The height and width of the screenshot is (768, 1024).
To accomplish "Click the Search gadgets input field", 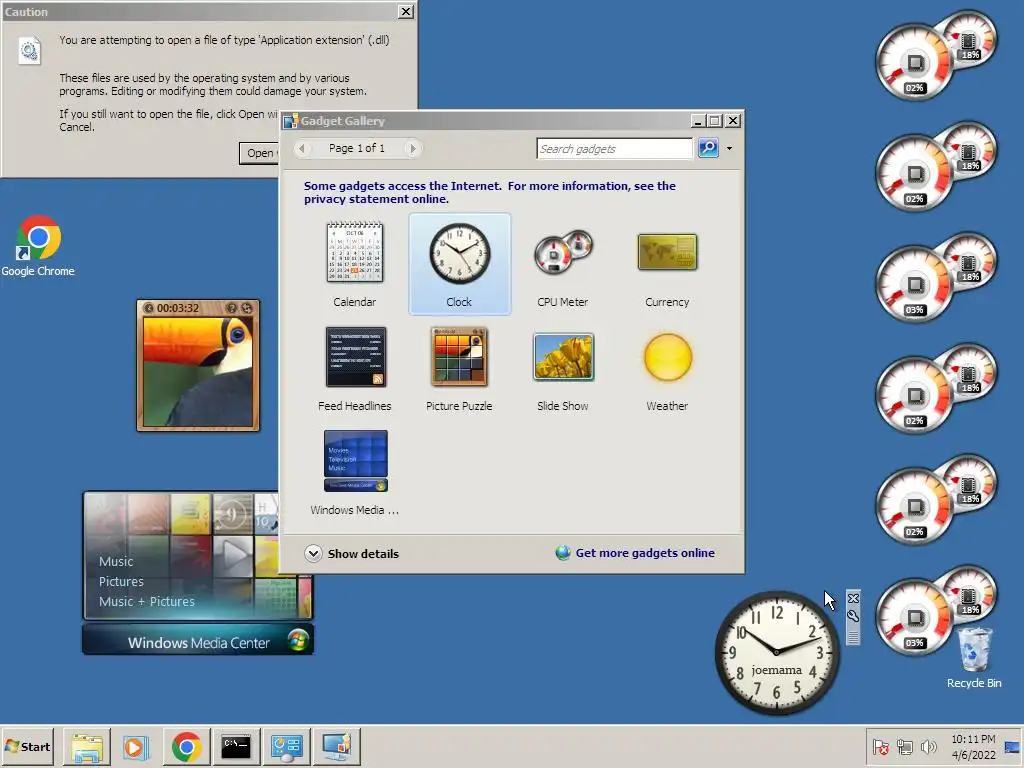I will [x=614, y=148].
